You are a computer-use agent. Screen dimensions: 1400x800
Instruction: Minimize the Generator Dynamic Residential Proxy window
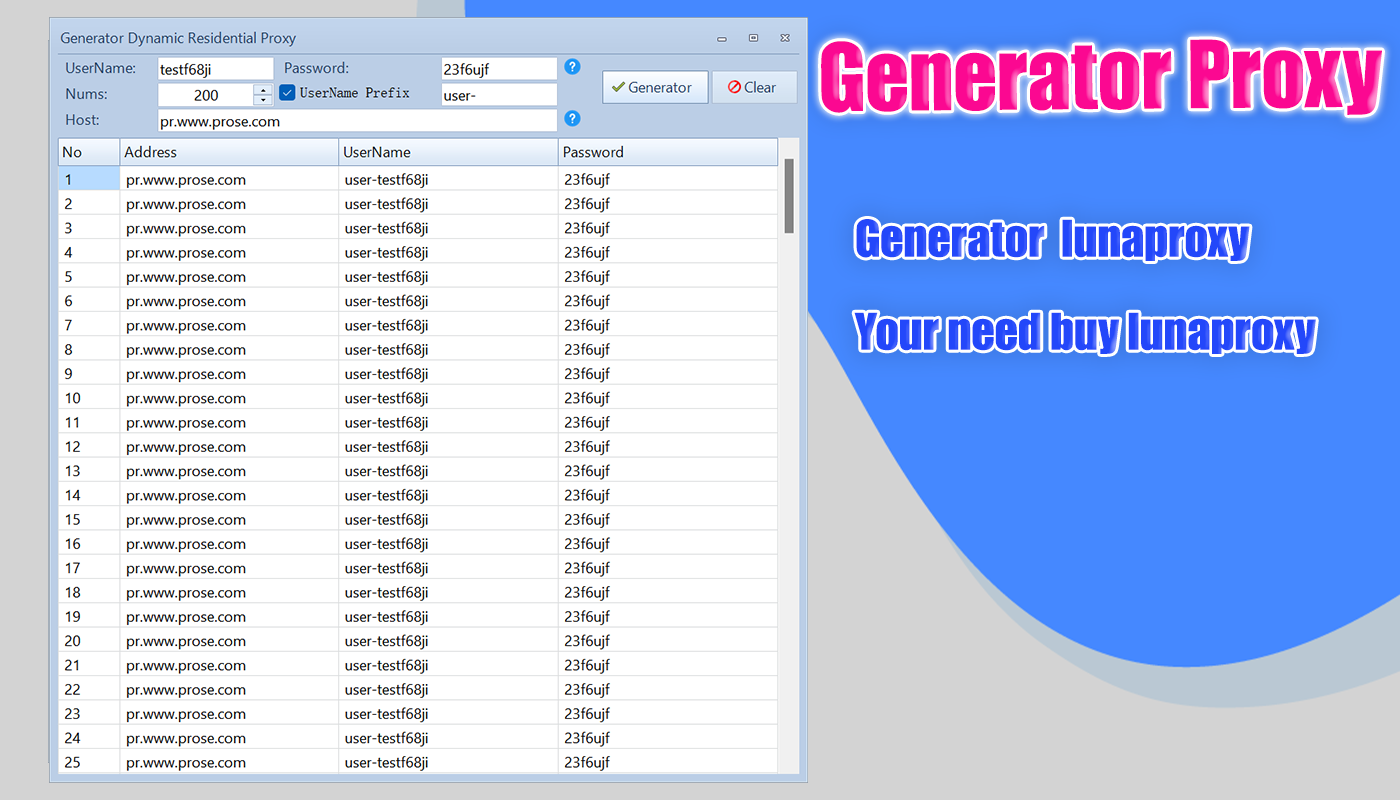(x=722, y=38)
